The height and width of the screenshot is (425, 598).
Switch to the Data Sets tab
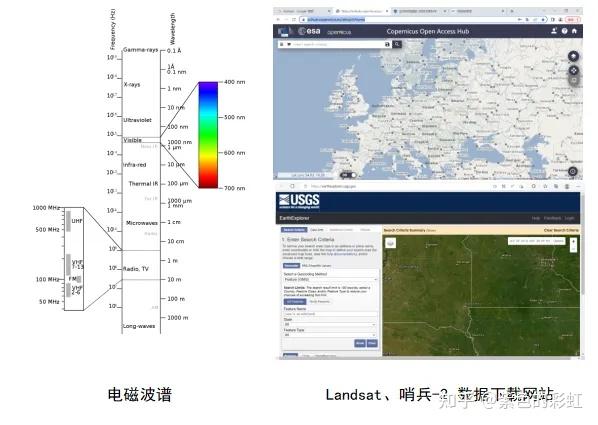[x=317, y=230]
